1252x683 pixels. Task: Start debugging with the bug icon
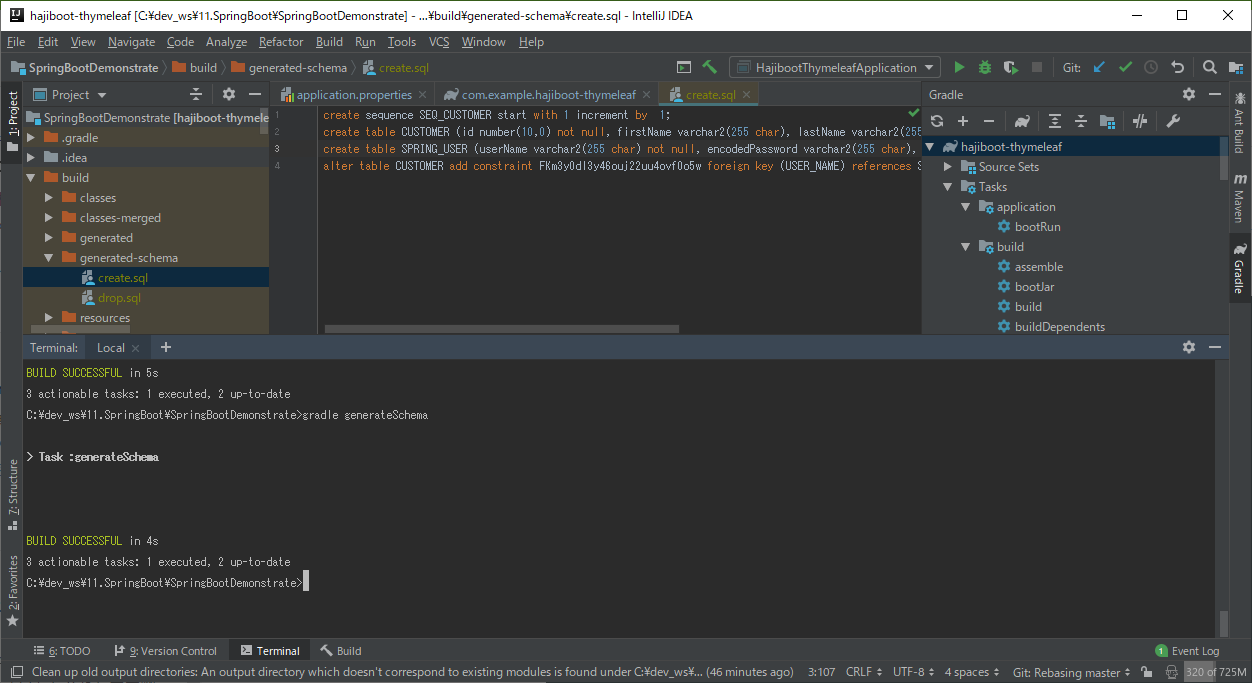point(985,67)
